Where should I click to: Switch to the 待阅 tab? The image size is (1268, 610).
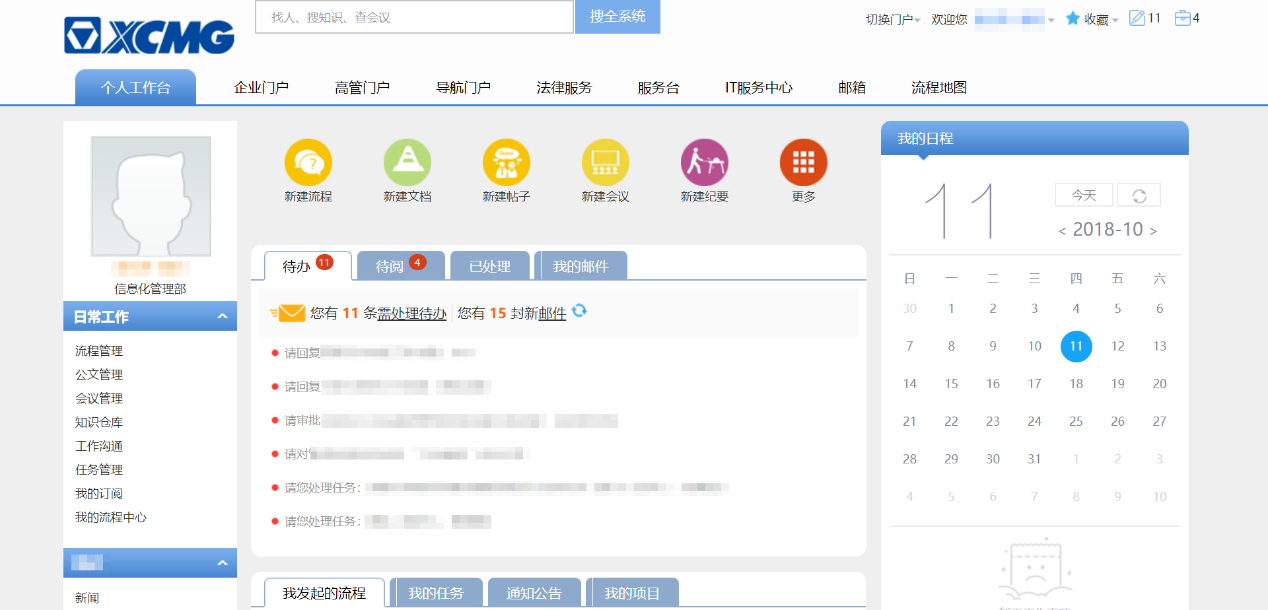(401, 266)
